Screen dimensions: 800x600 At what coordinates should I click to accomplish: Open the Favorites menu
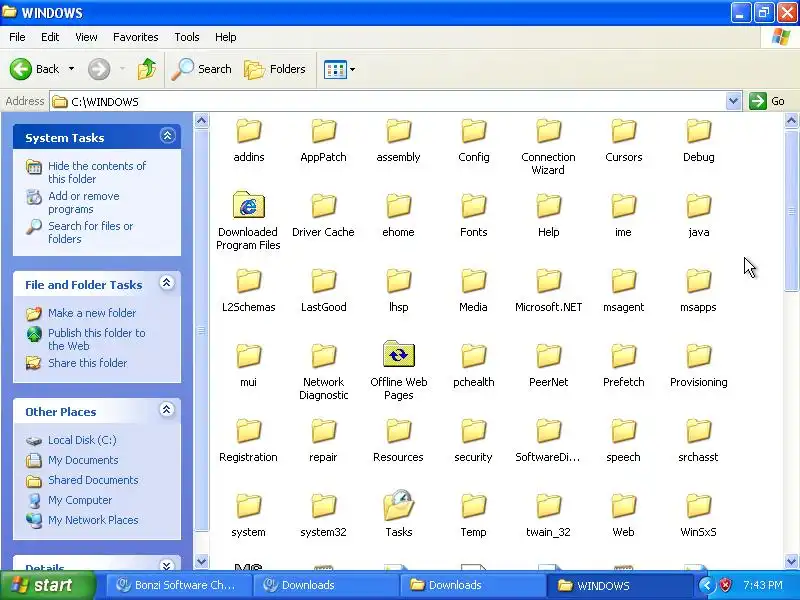pos(136,37)
